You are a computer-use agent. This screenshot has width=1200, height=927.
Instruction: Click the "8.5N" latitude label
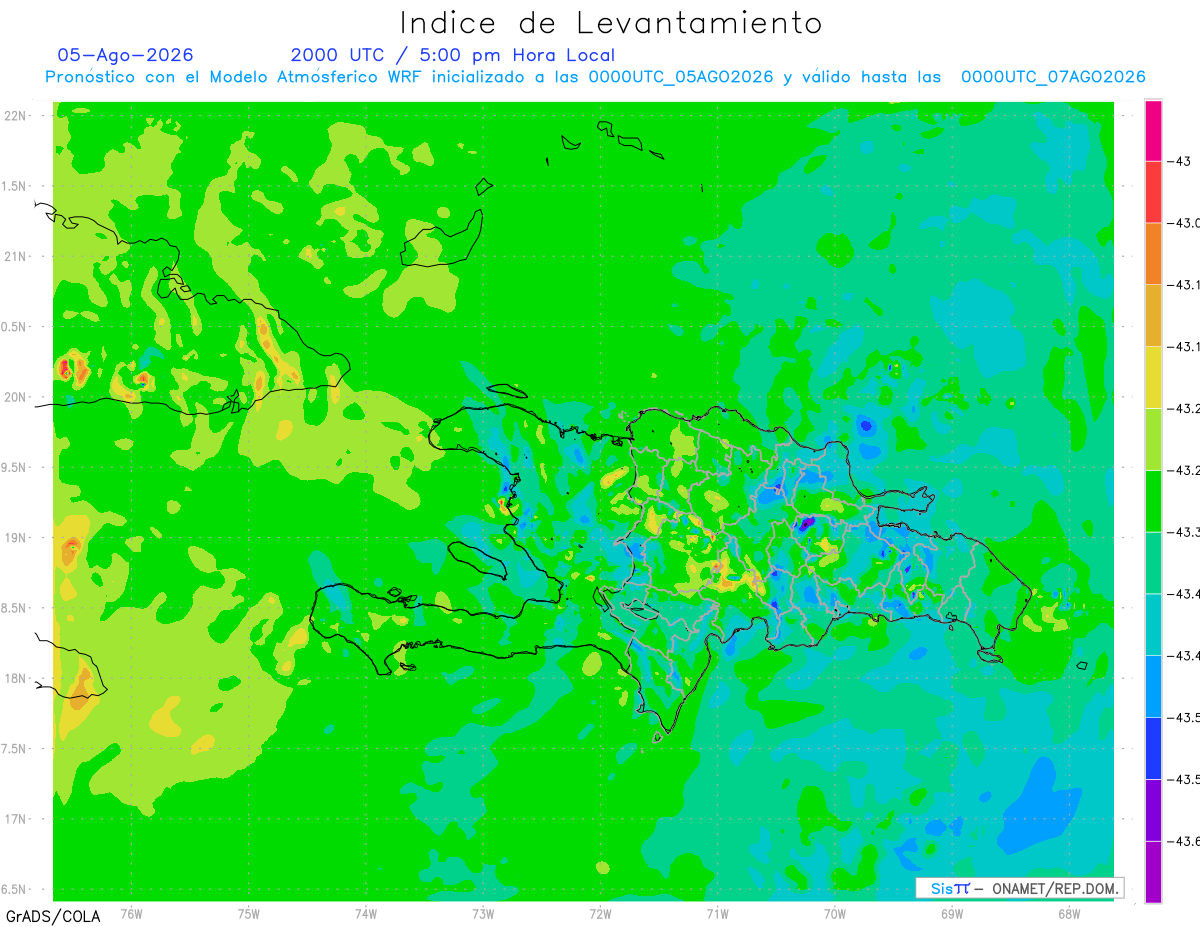[15, 608]
